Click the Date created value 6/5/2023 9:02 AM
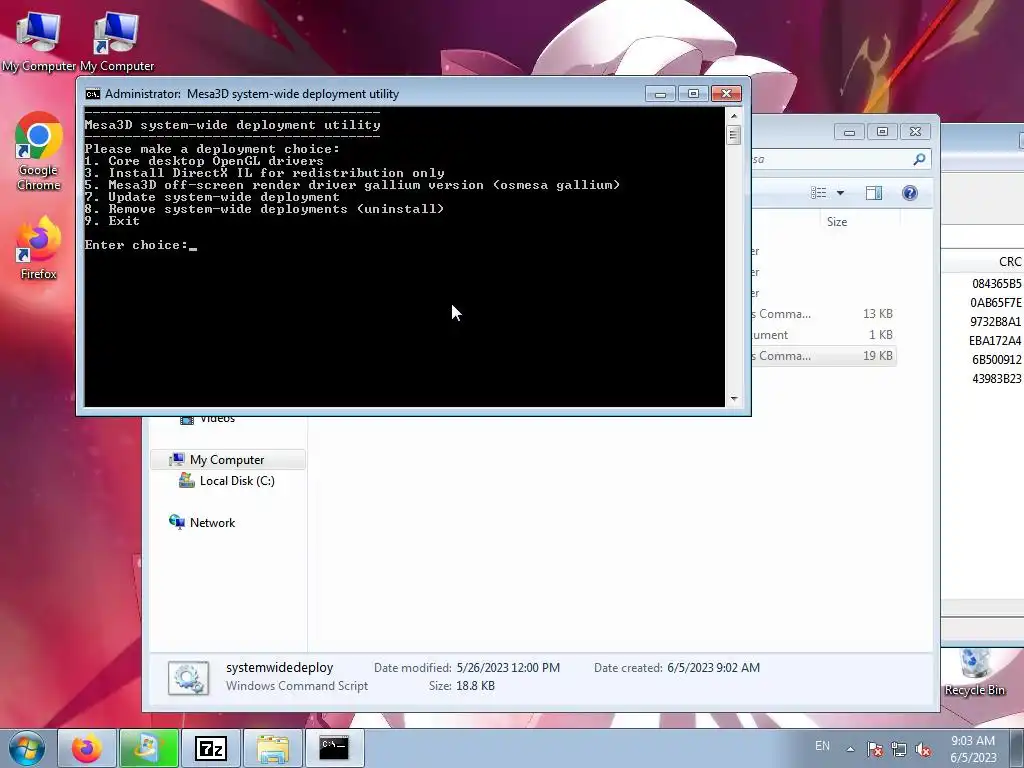This screenshot has height=768, width=1024. coord(713,668)
